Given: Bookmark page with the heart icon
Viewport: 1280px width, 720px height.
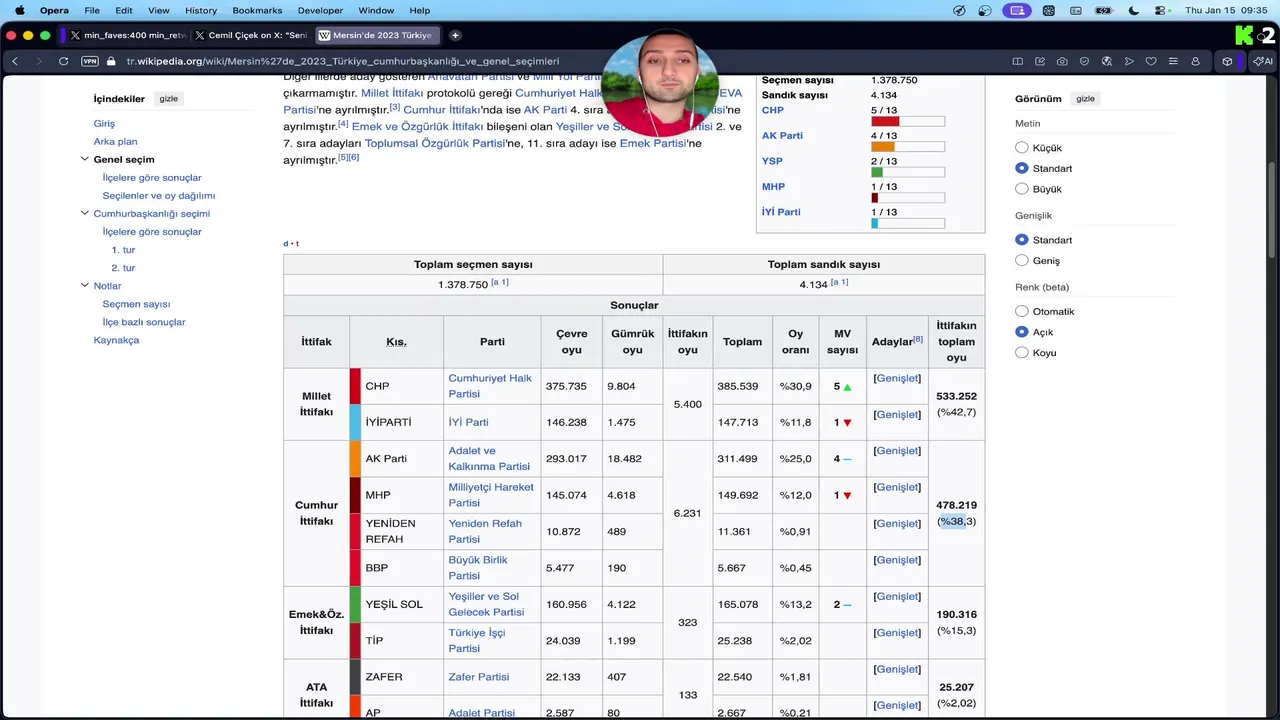Looking at the screenshot, I should pos(1151,61).
